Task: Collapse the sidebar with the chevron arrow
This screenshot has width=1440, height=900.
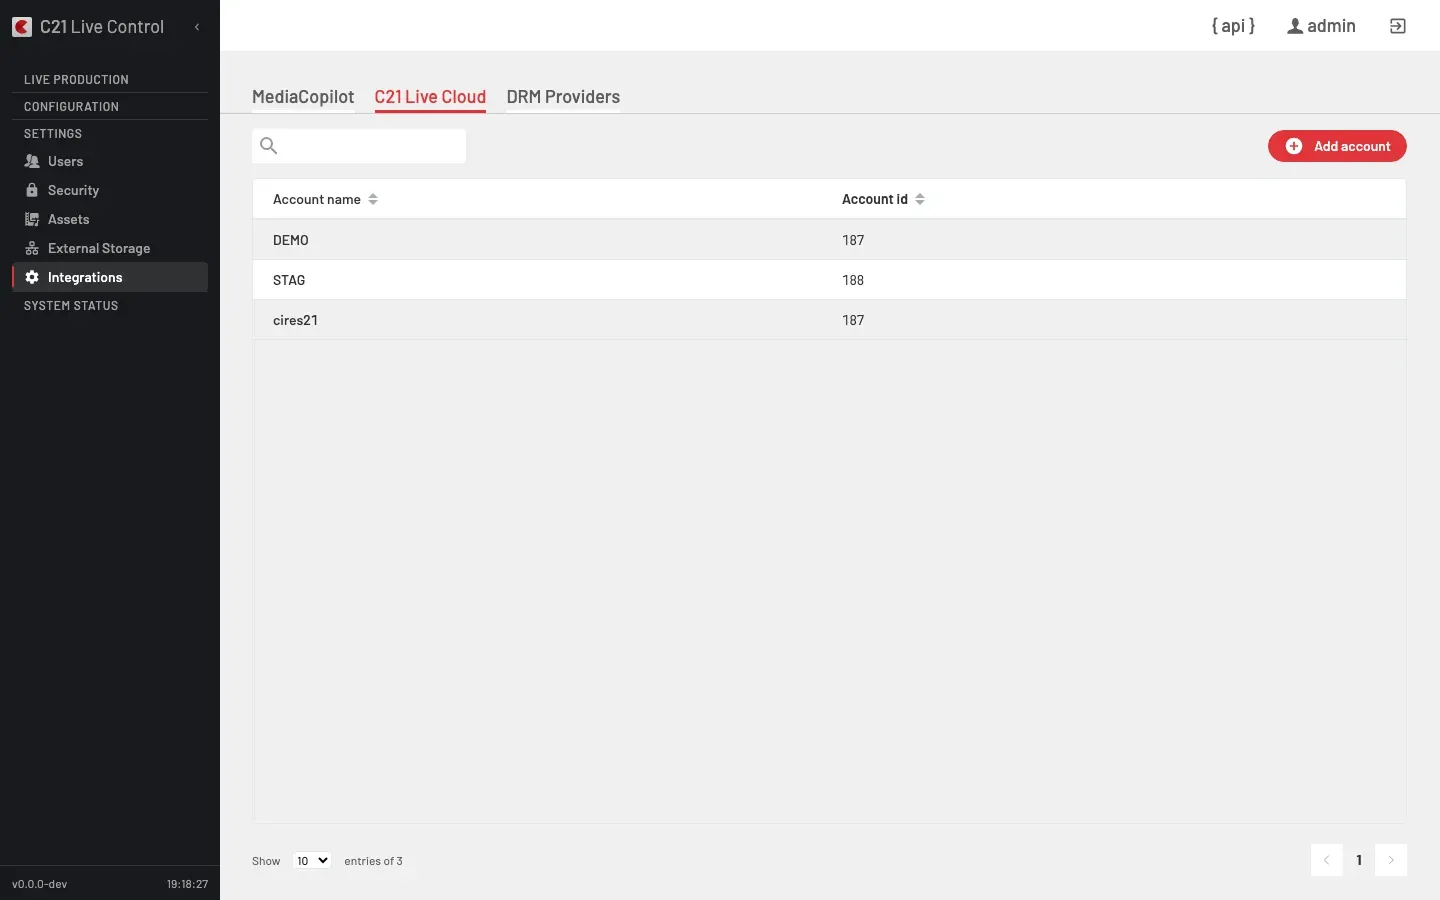Action: [x=197, y=27]
